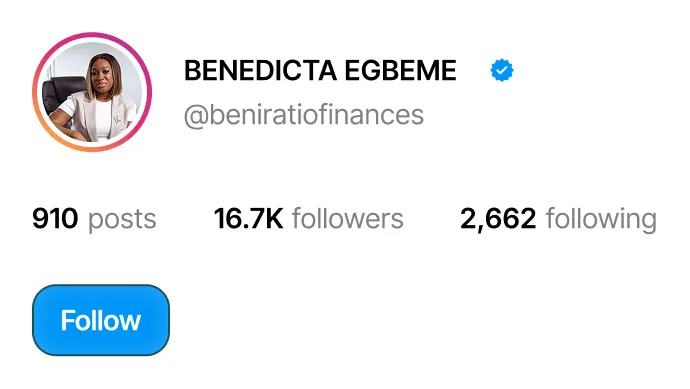This screenshot has height=389, width=690.
Task: Click the number 910
Action: [55, 219]
